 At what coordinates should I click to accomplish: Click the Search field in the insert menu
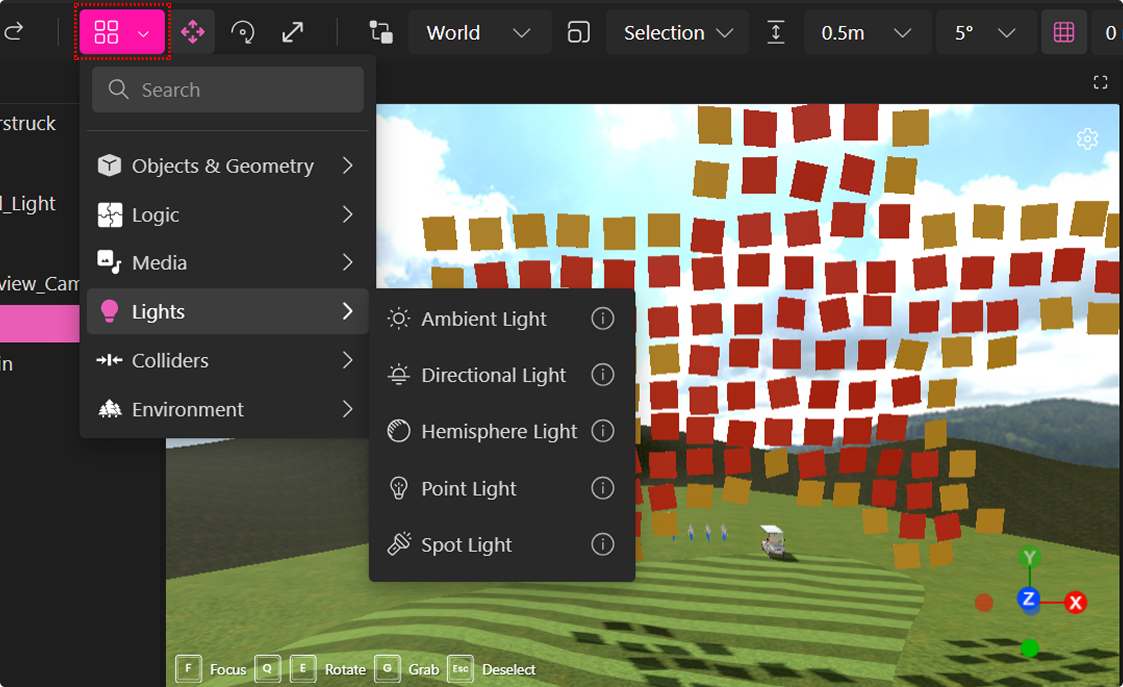tap(227, 89)
